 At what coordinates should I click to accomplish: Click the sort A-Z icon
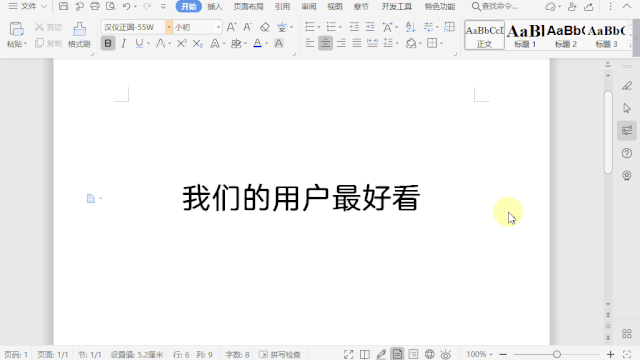click(410, 27)
